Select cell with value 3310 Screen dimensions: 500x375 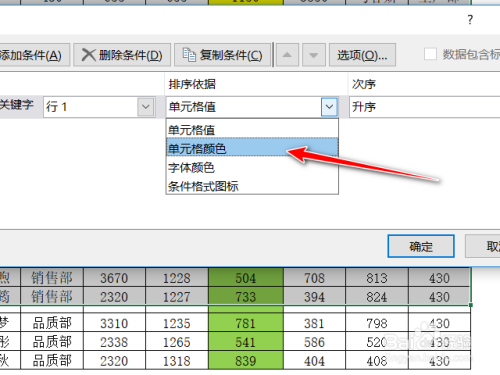(114, 323)
